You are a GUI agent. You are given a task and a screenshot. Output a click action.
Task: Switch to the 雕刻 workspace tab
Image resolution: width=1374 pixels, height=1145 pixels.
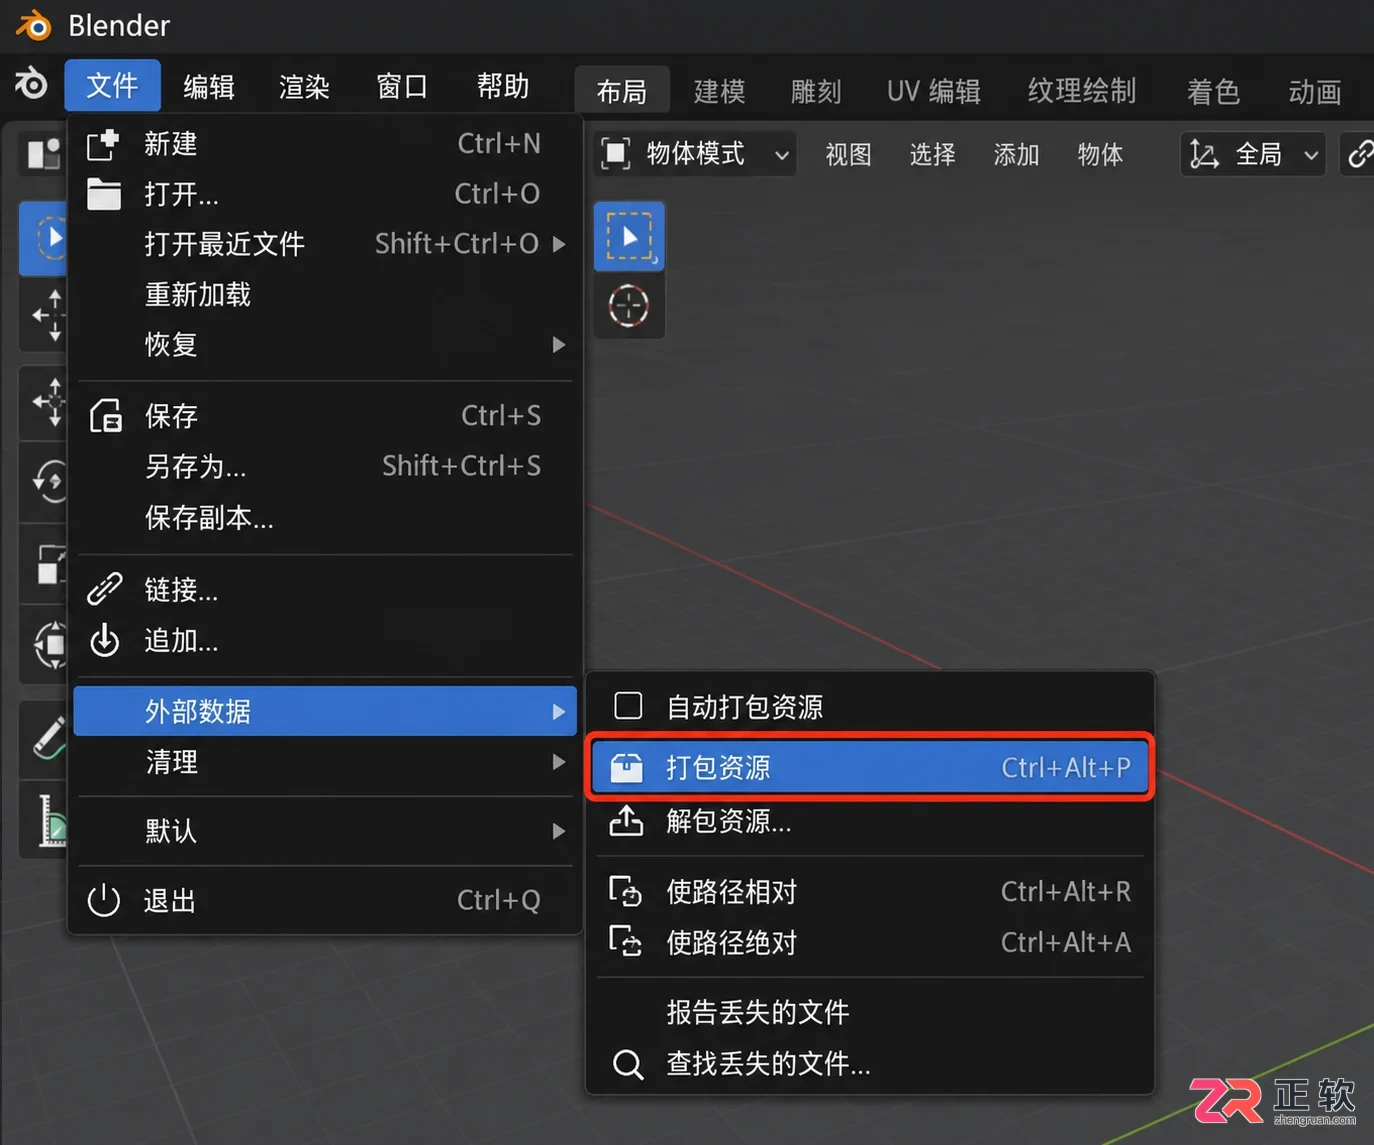coord(816,91)
